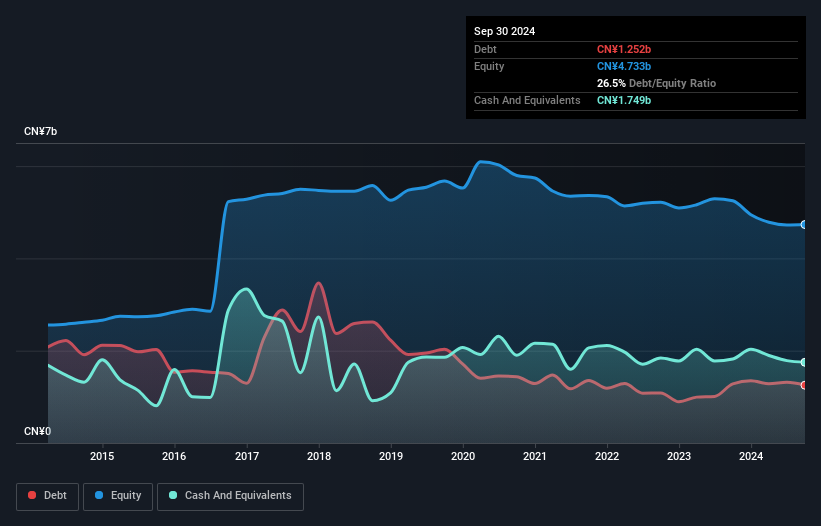Viewport: 821px width, 526px height.
Task: Click the CN¥4.733b equity value
Action: pos(624,66)
